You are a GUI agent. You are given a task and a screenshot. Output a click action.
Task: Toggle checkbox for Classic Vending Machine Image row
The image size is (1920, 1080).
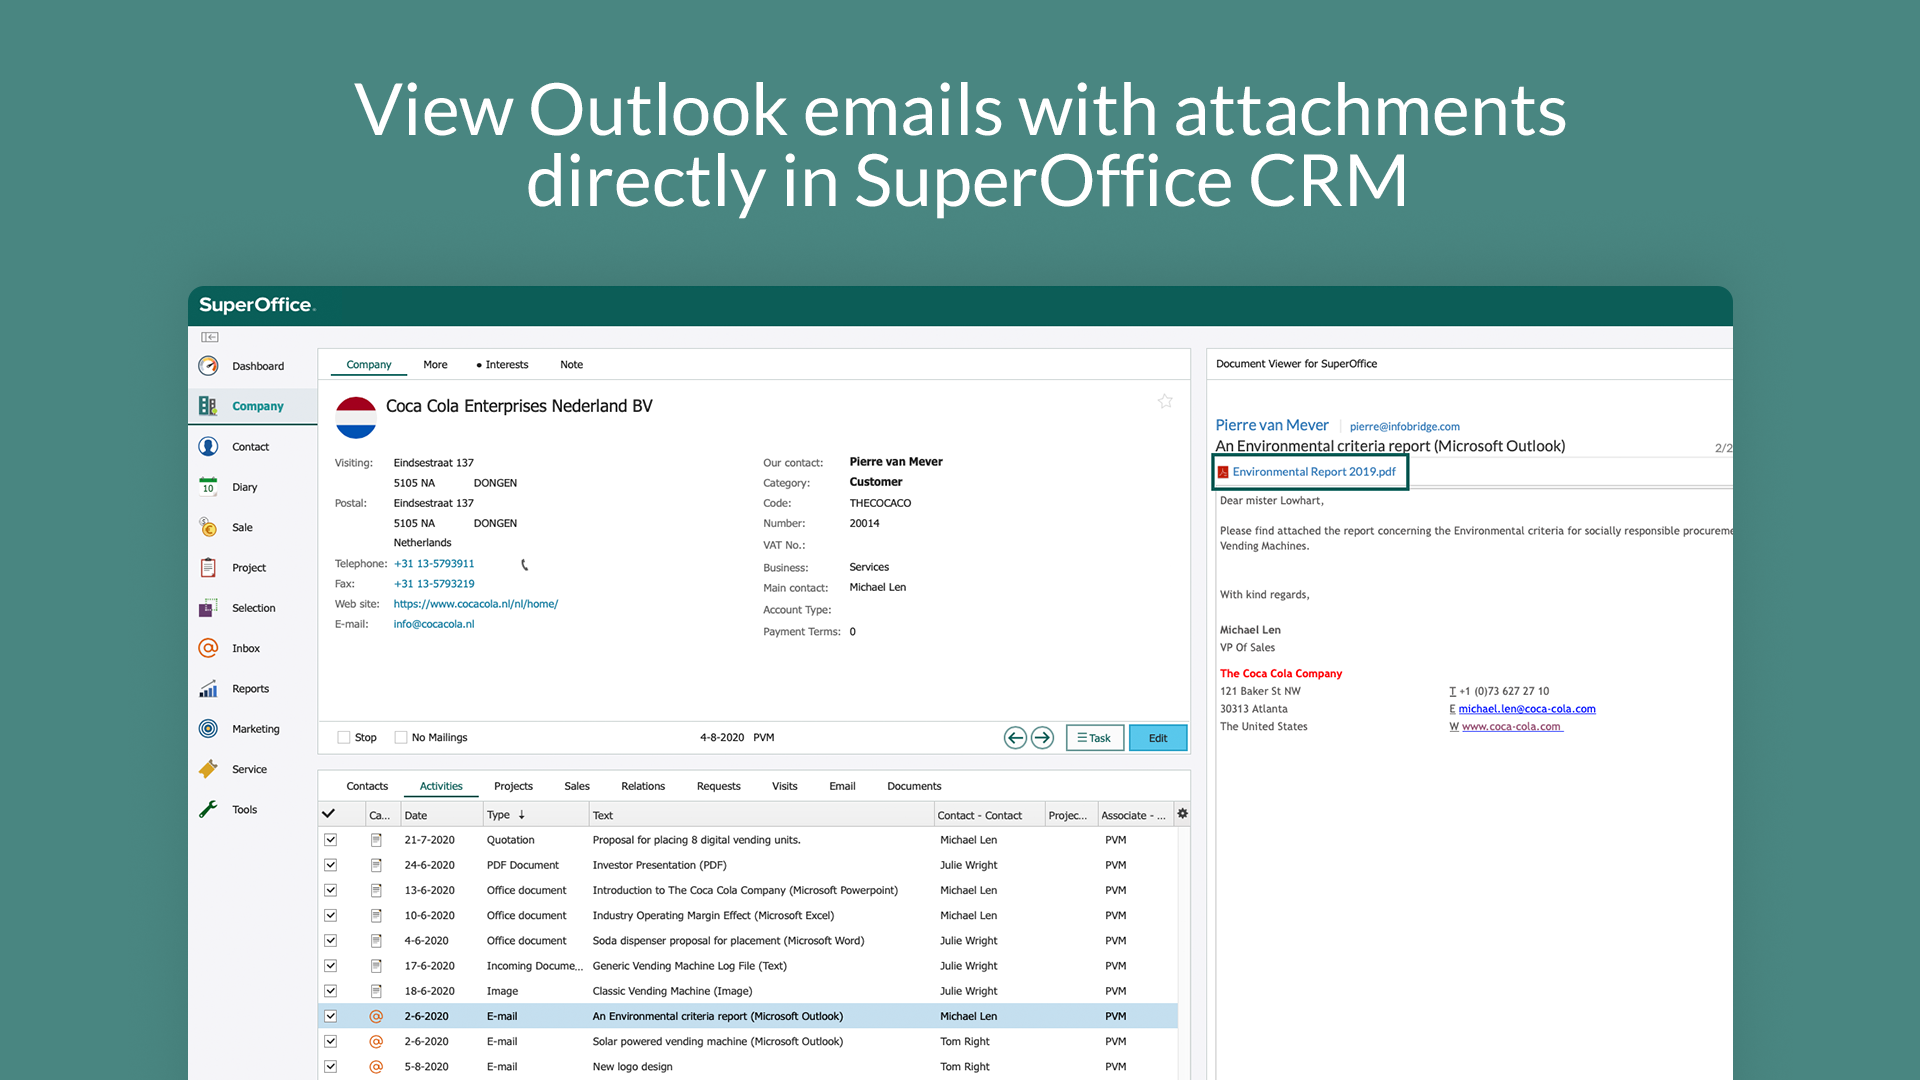pos(331,991)
